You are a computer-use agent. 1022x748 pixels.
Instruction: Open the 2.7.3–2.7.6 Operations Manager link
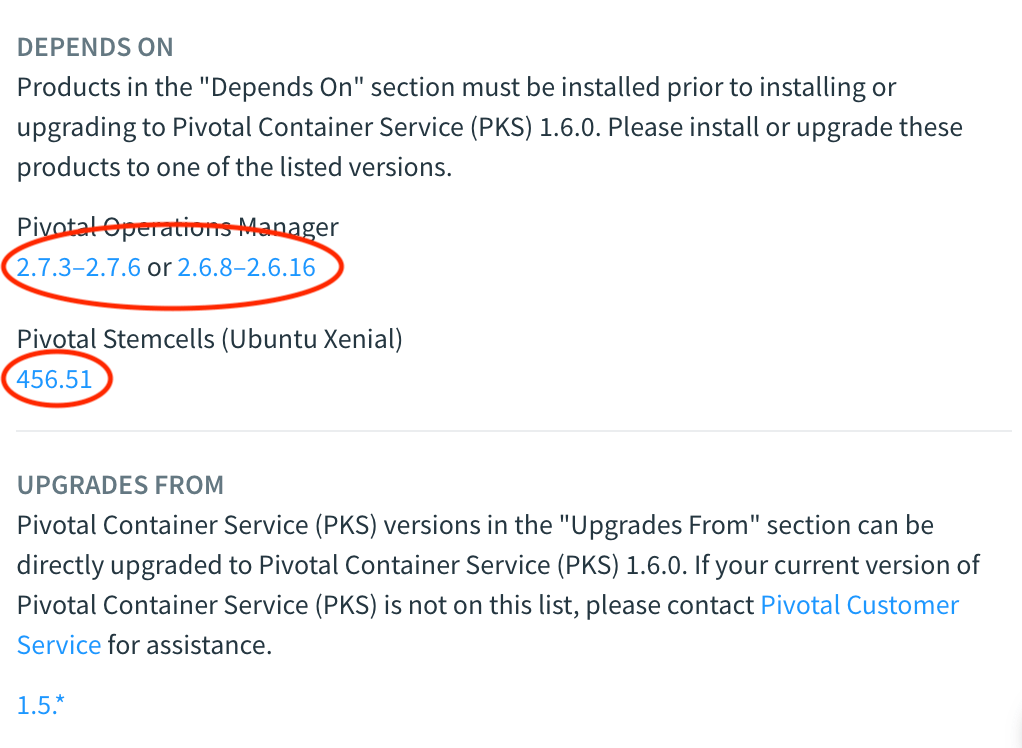click(x=78, y=268)
